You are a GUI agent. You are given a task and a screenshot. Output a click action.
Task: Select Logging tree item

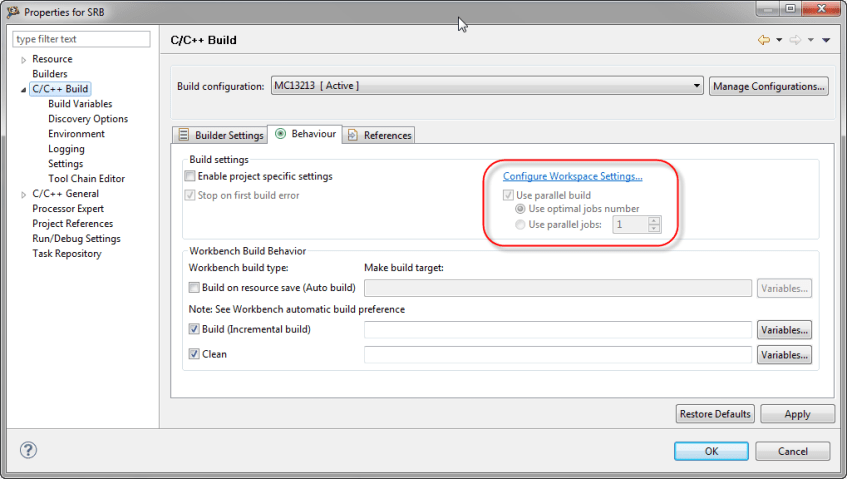(66, 149)
